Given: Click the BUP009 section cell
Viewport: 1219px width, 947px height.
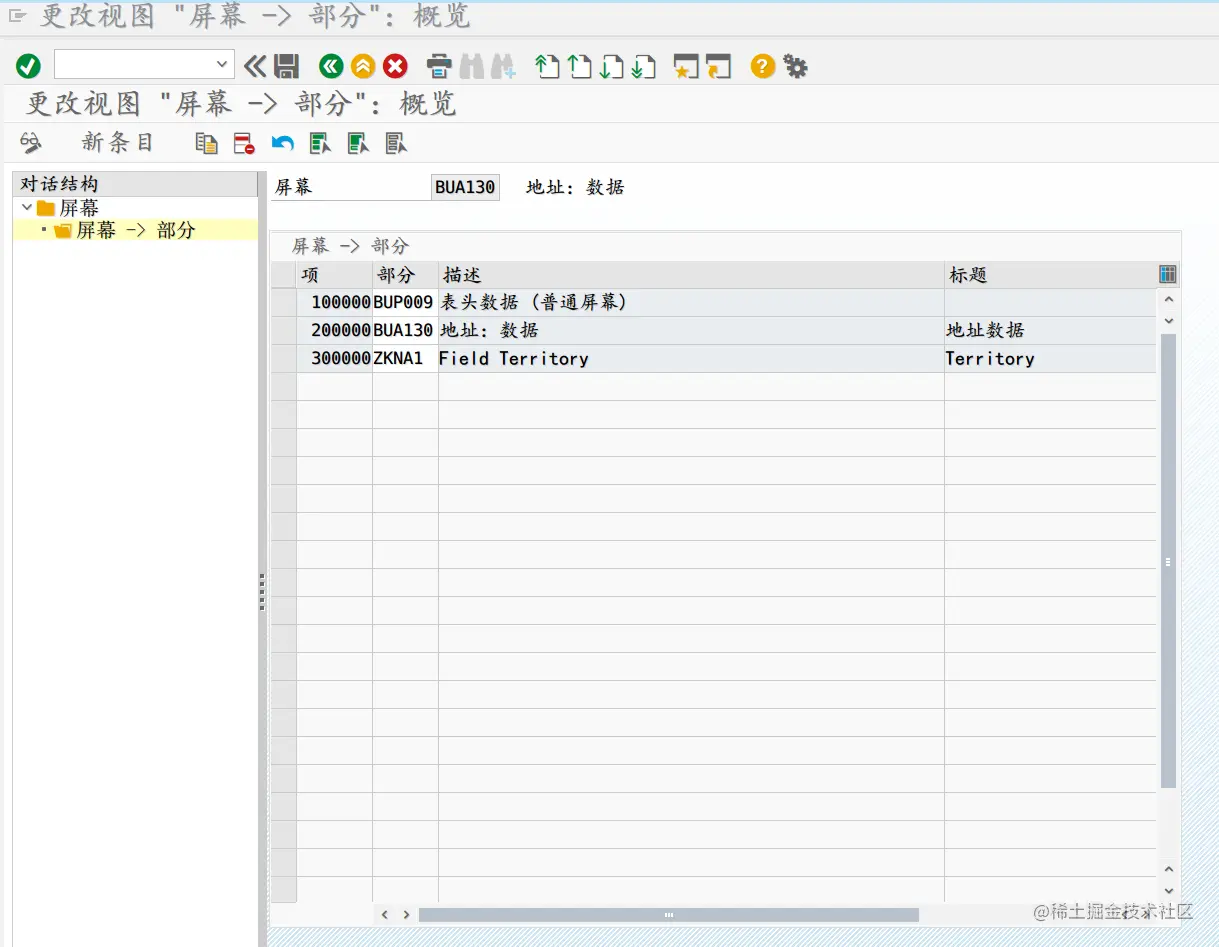Looking at the screenshot, I should (x=405, y=303).
